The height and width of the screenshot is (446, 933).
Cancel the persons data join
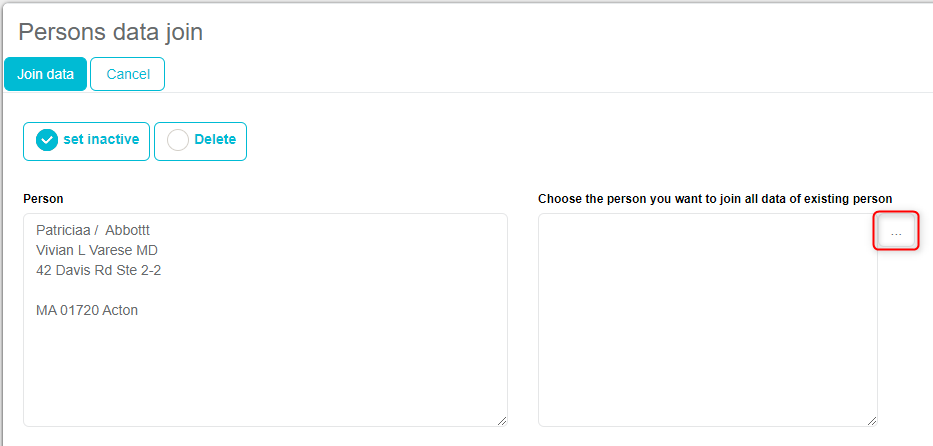pos(128,74)
